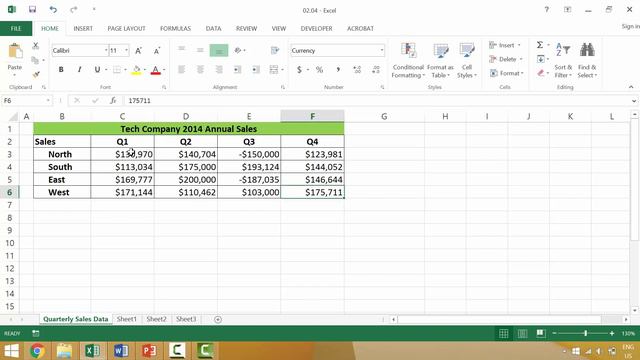
Task: Click the Paste clipboard icon
Action: pos(15,52)
